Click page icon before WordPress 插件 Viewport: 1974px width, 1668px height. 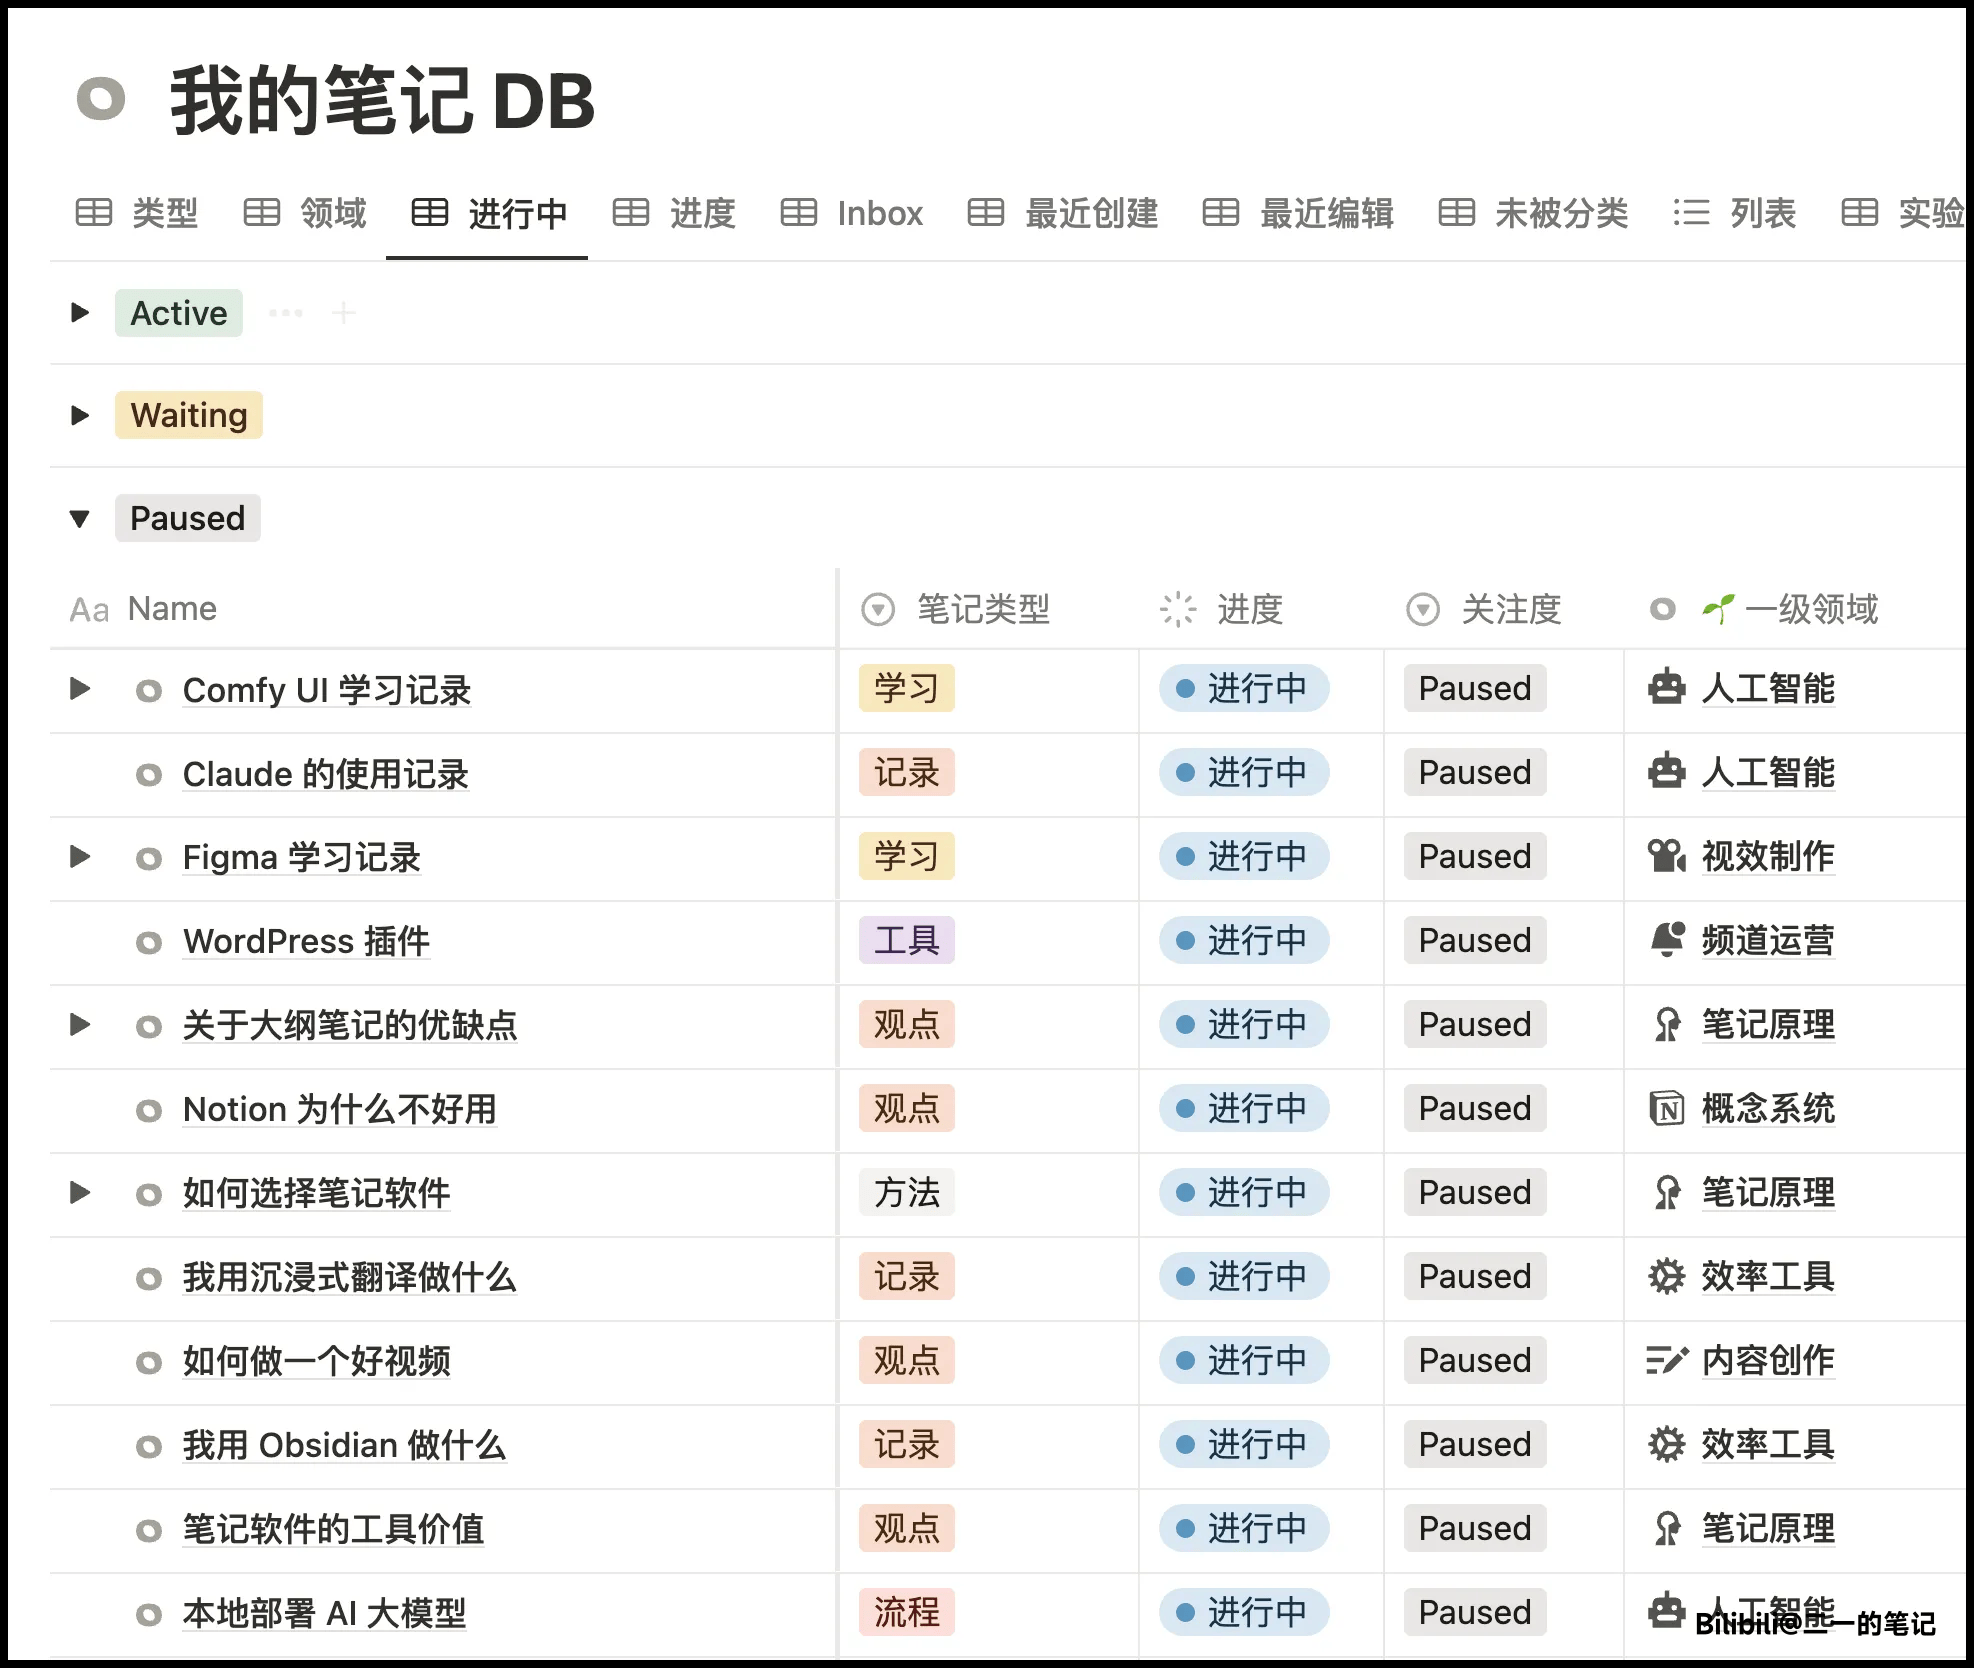(x=149, y=942)
